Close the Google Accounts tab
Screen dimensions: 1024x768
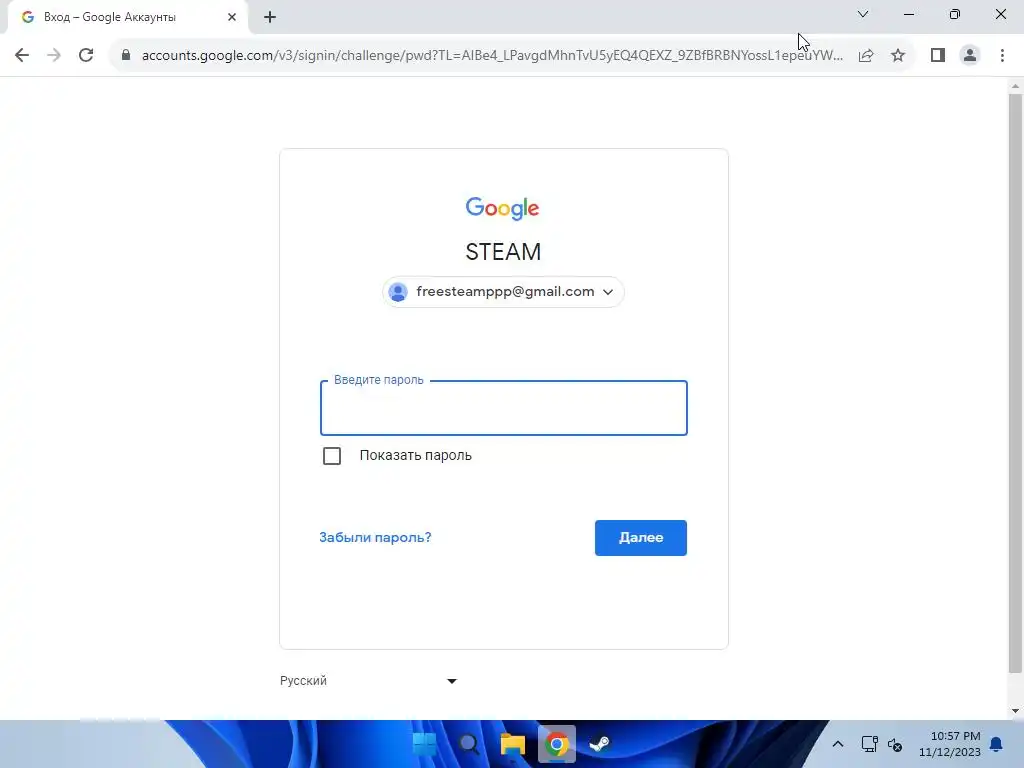coord(232,17)
